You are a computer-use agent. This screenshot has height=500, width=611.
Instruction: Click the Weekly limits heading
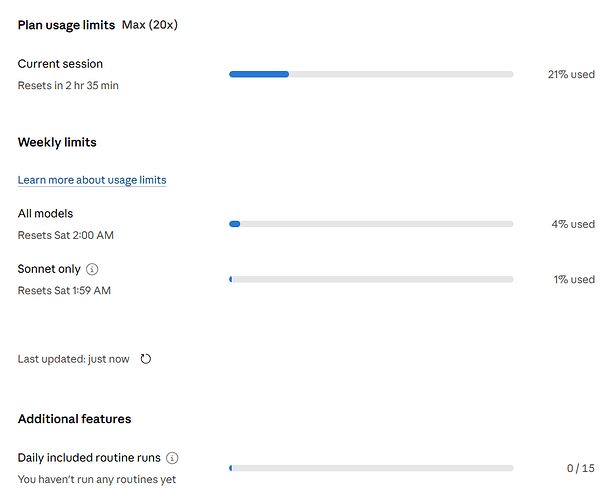57,142
